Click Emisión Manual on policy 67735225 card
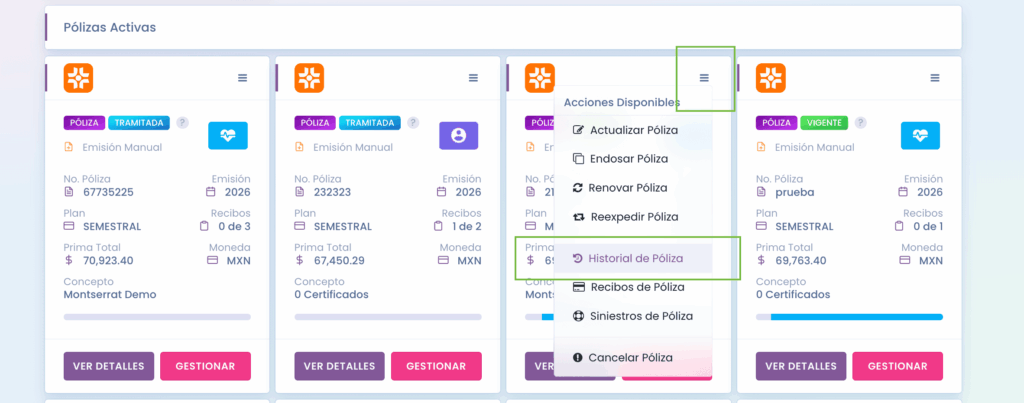The height and width of the screenshot is (403, 1024). 122,148
